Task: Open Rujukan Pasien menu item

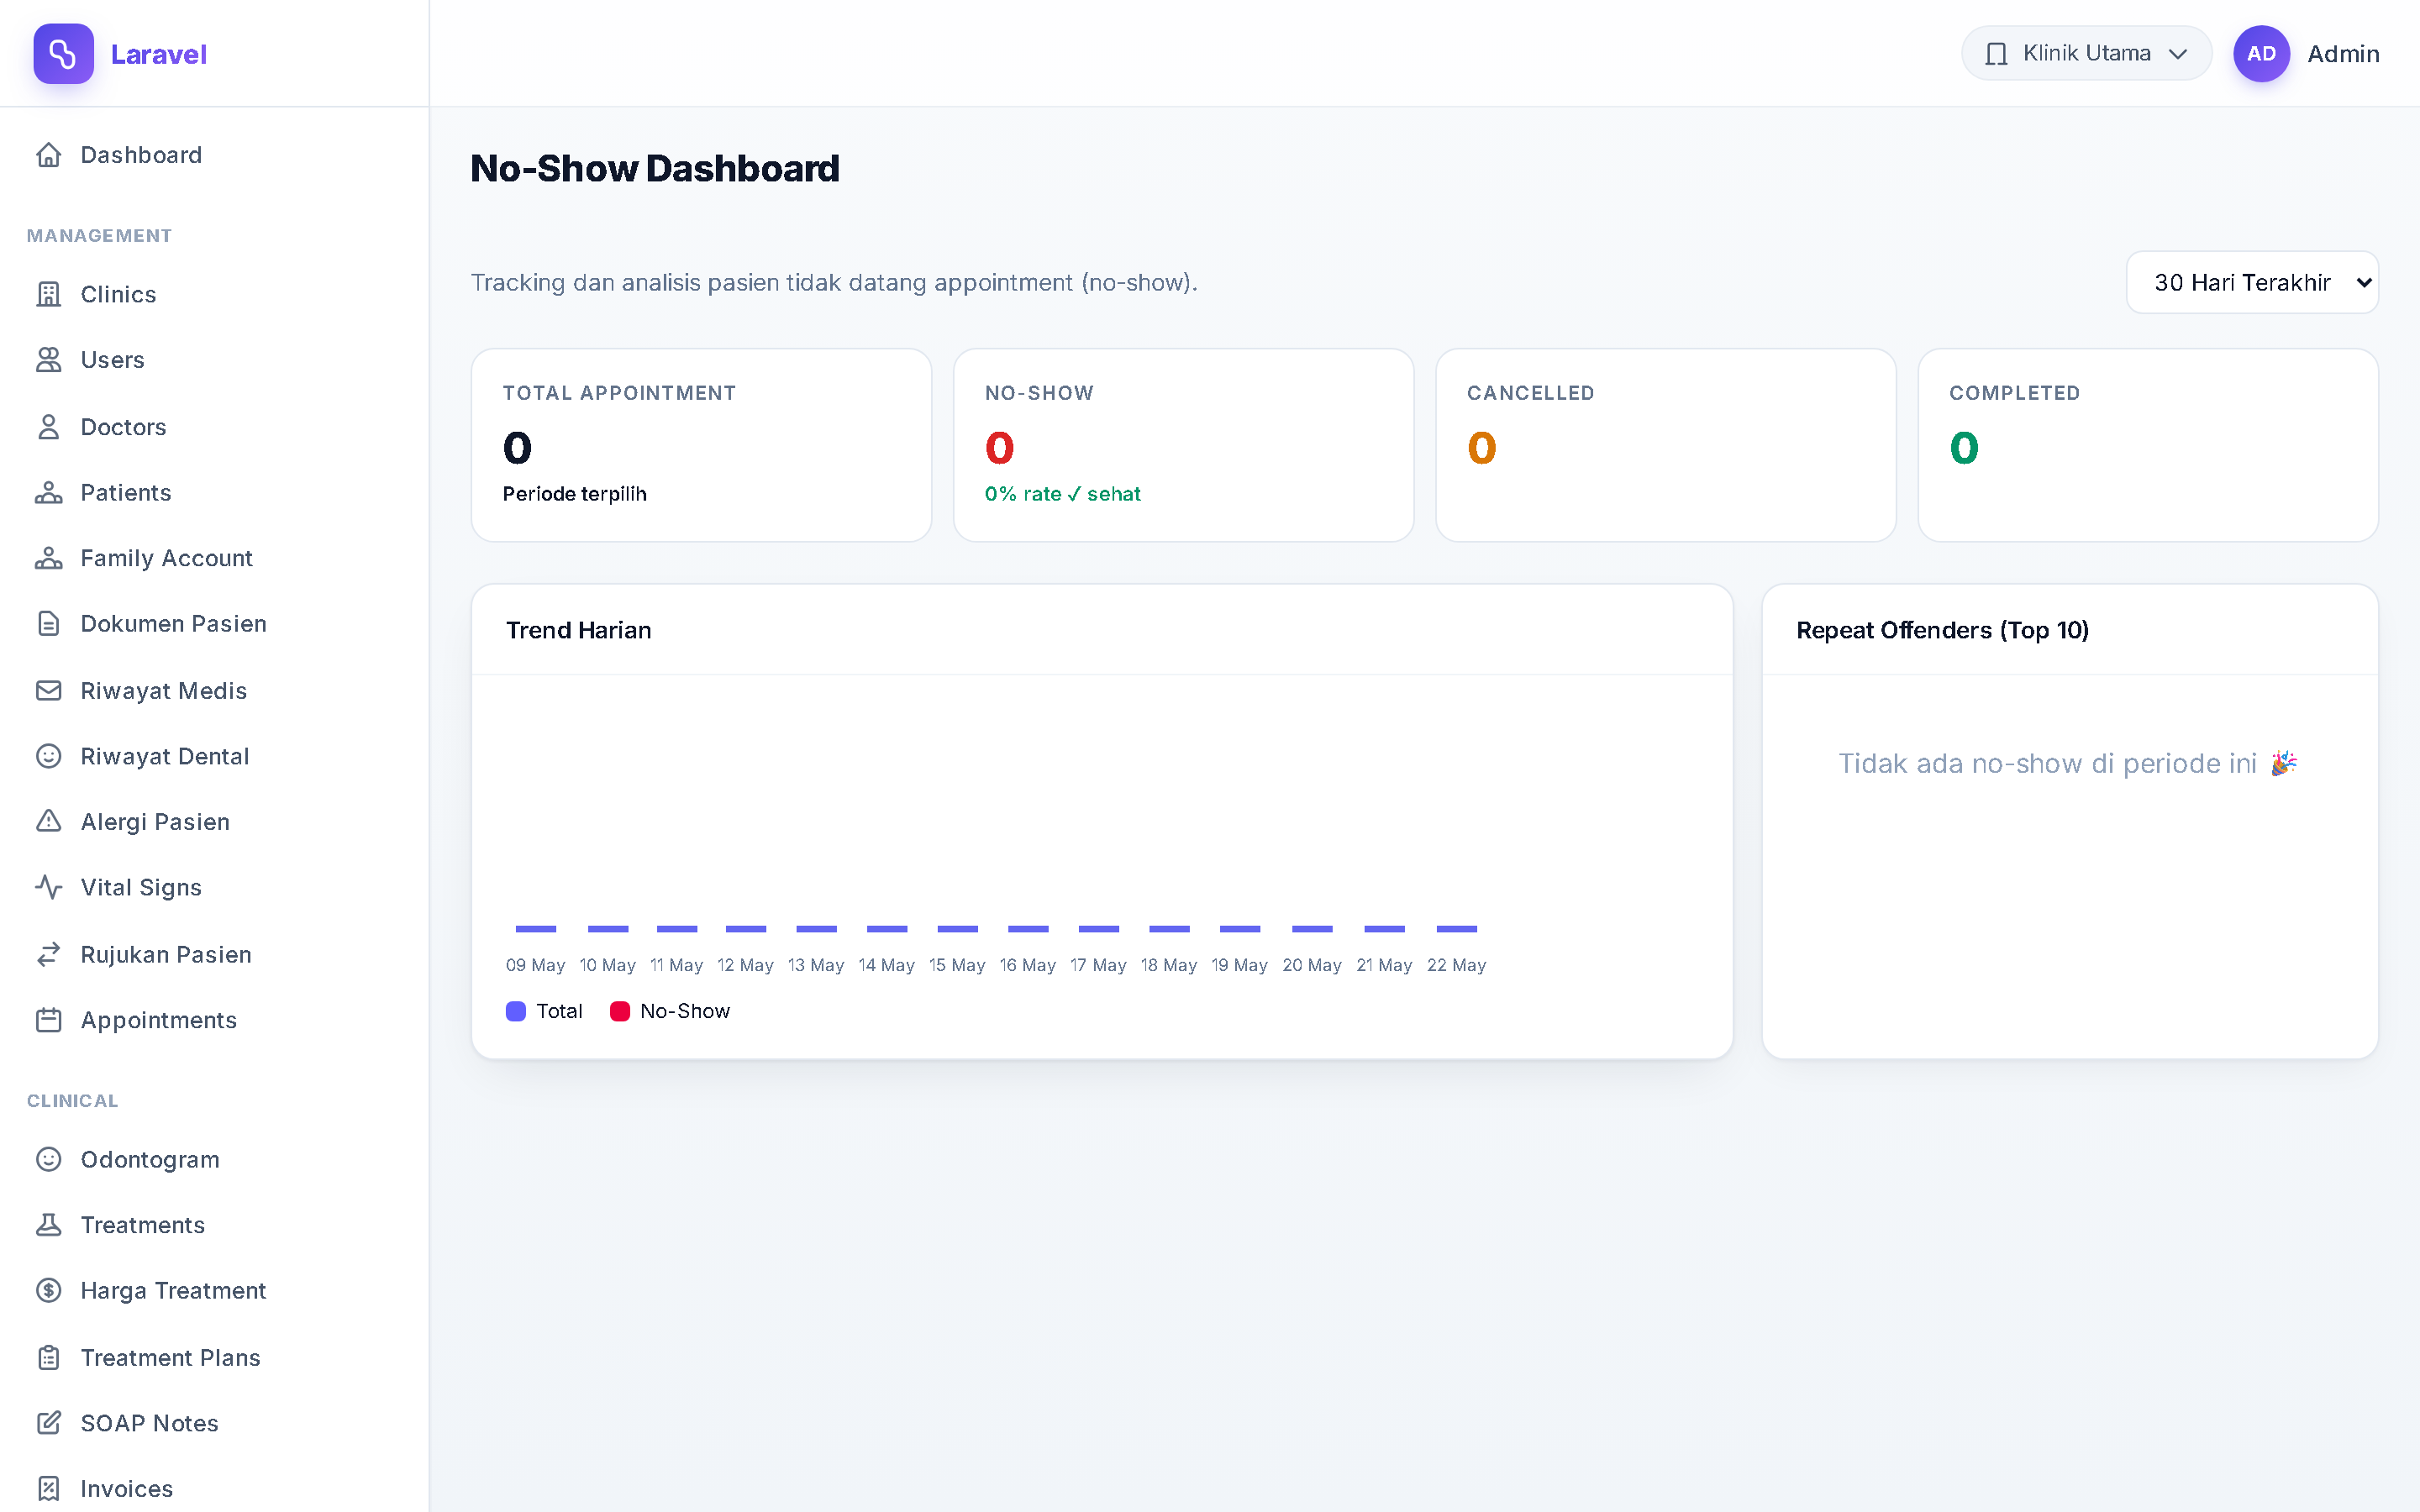Action: [x=214, y=955]
